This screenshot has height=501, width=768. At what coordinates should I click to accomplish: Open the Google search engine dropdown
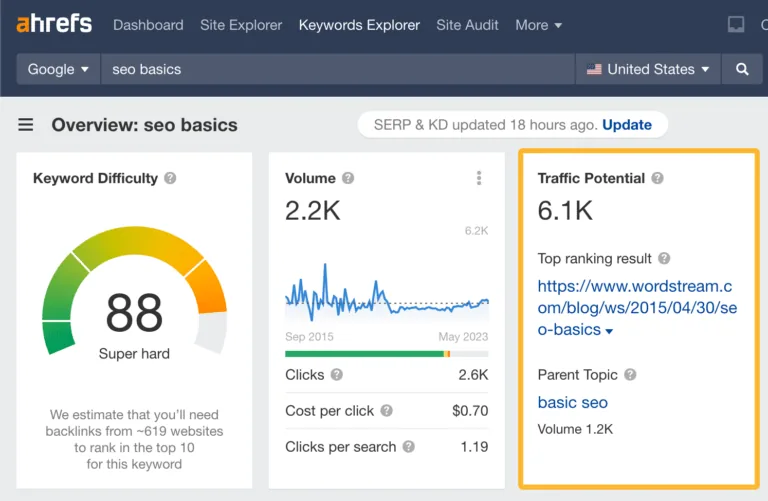pyautogui.click(x=58, y=69)
